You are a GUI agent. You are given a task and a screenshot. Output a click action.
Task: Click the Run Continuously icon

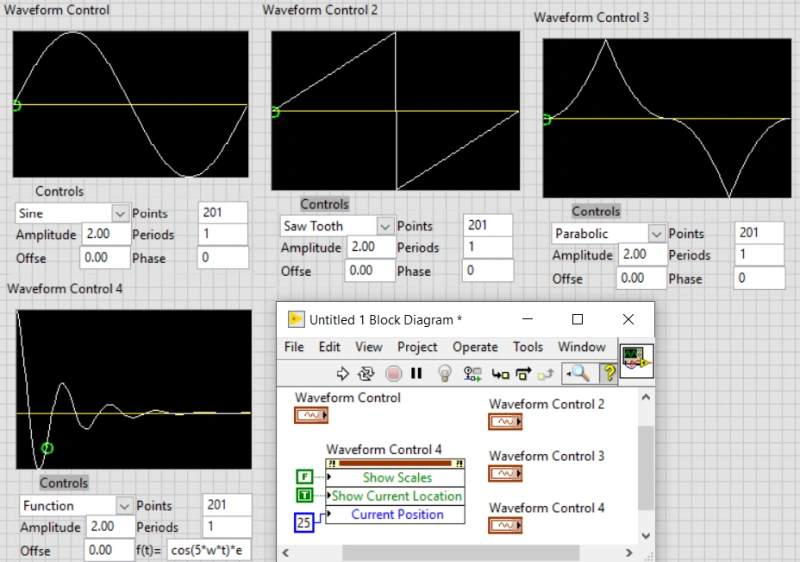tap(366, 374)
